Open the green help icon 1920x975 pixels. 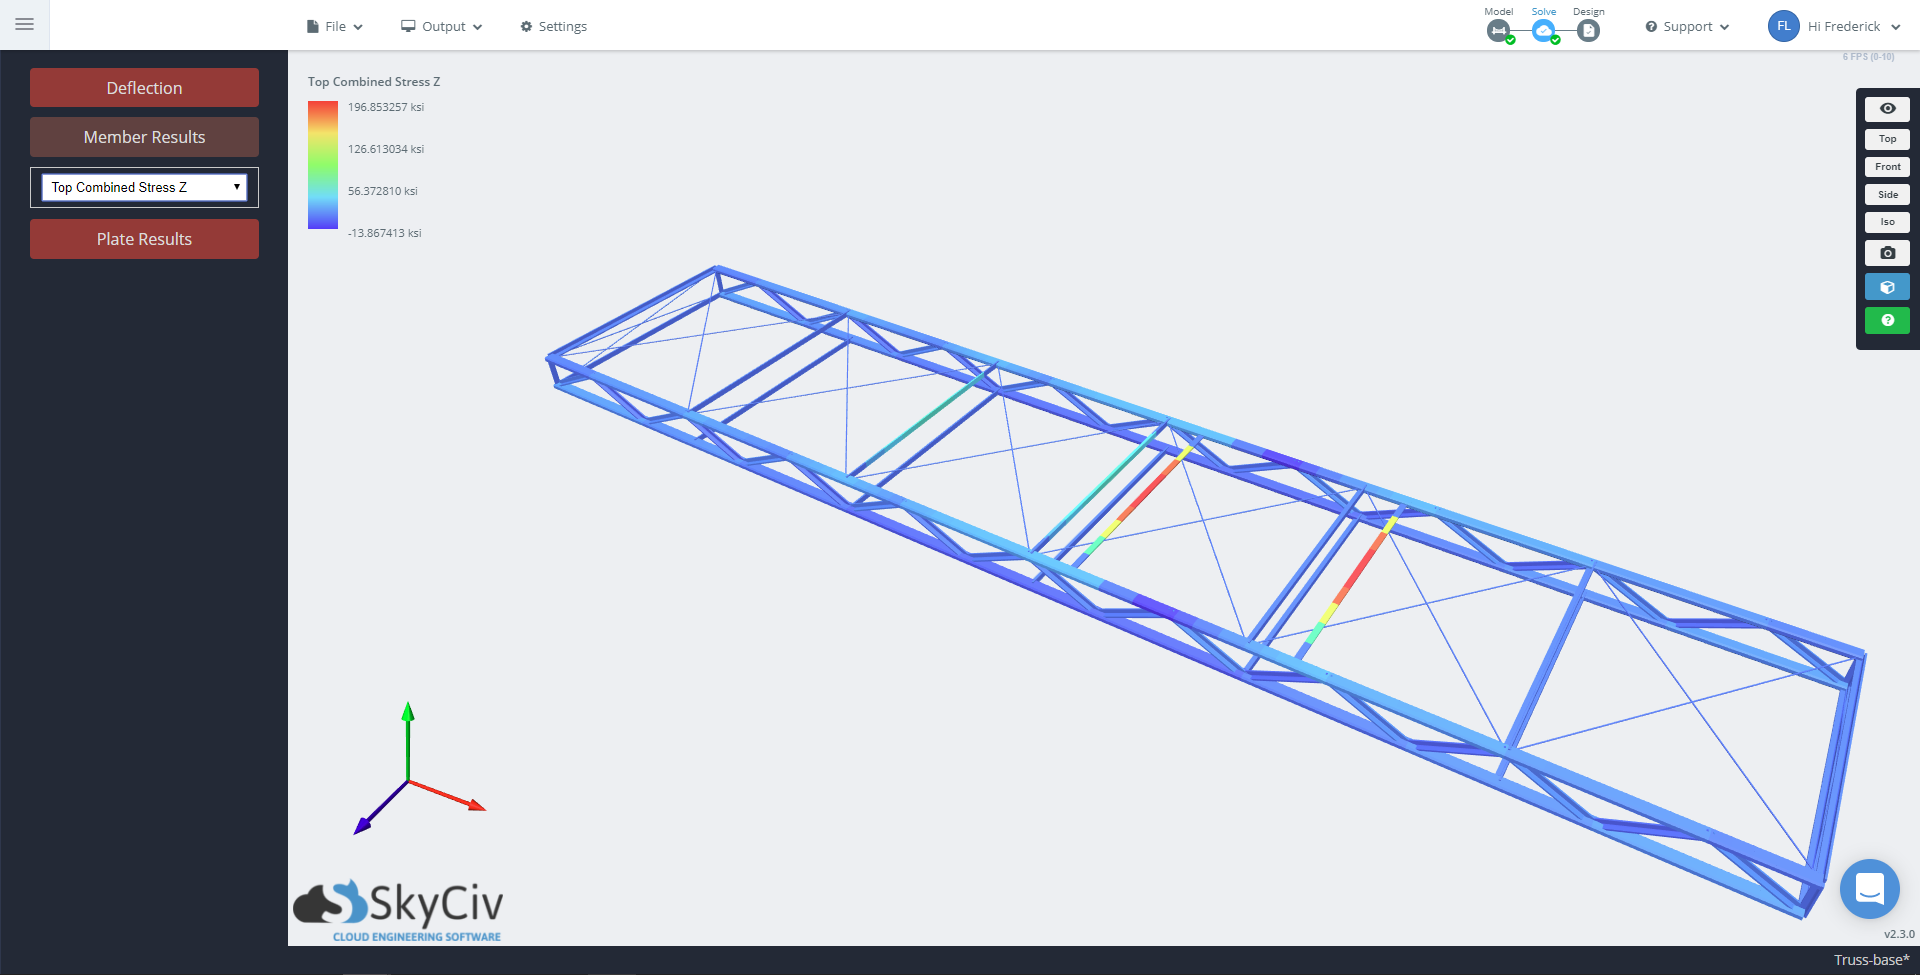pos(1887,320)
